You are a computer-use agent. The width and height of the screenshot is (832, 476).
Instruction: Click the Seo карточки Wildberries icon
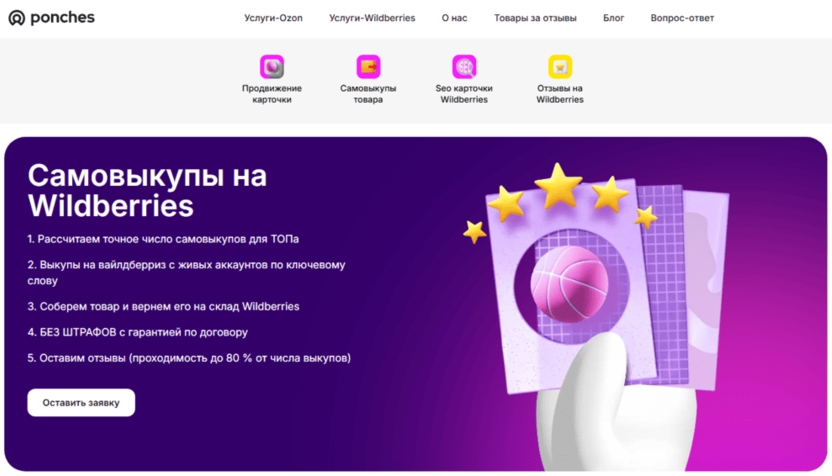pos(464,67)
